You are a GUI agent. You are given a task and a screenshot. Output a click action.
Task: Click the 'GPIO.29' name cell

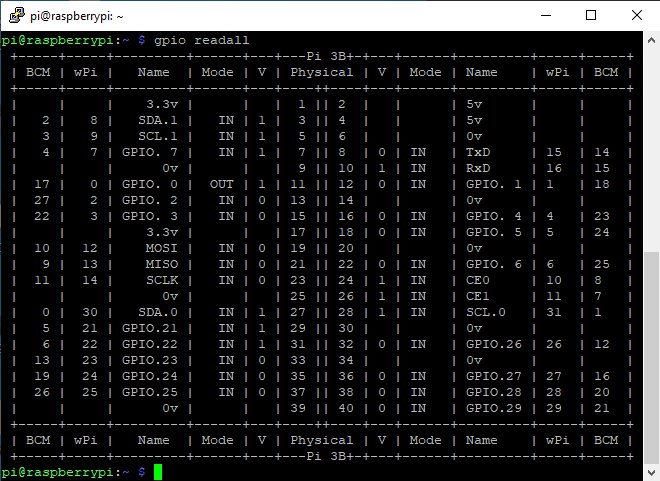(x=494, y=408)
